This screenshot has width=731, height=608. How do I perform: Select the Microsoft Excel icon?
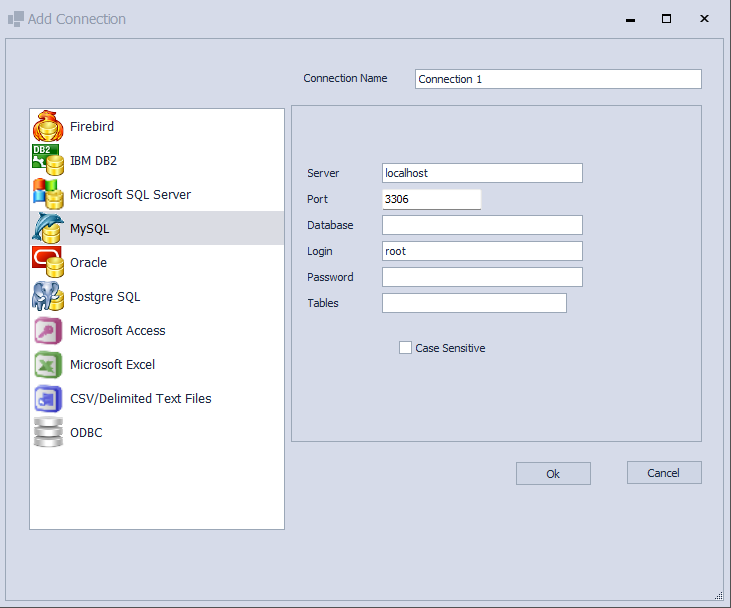click(x=48, y=365)
